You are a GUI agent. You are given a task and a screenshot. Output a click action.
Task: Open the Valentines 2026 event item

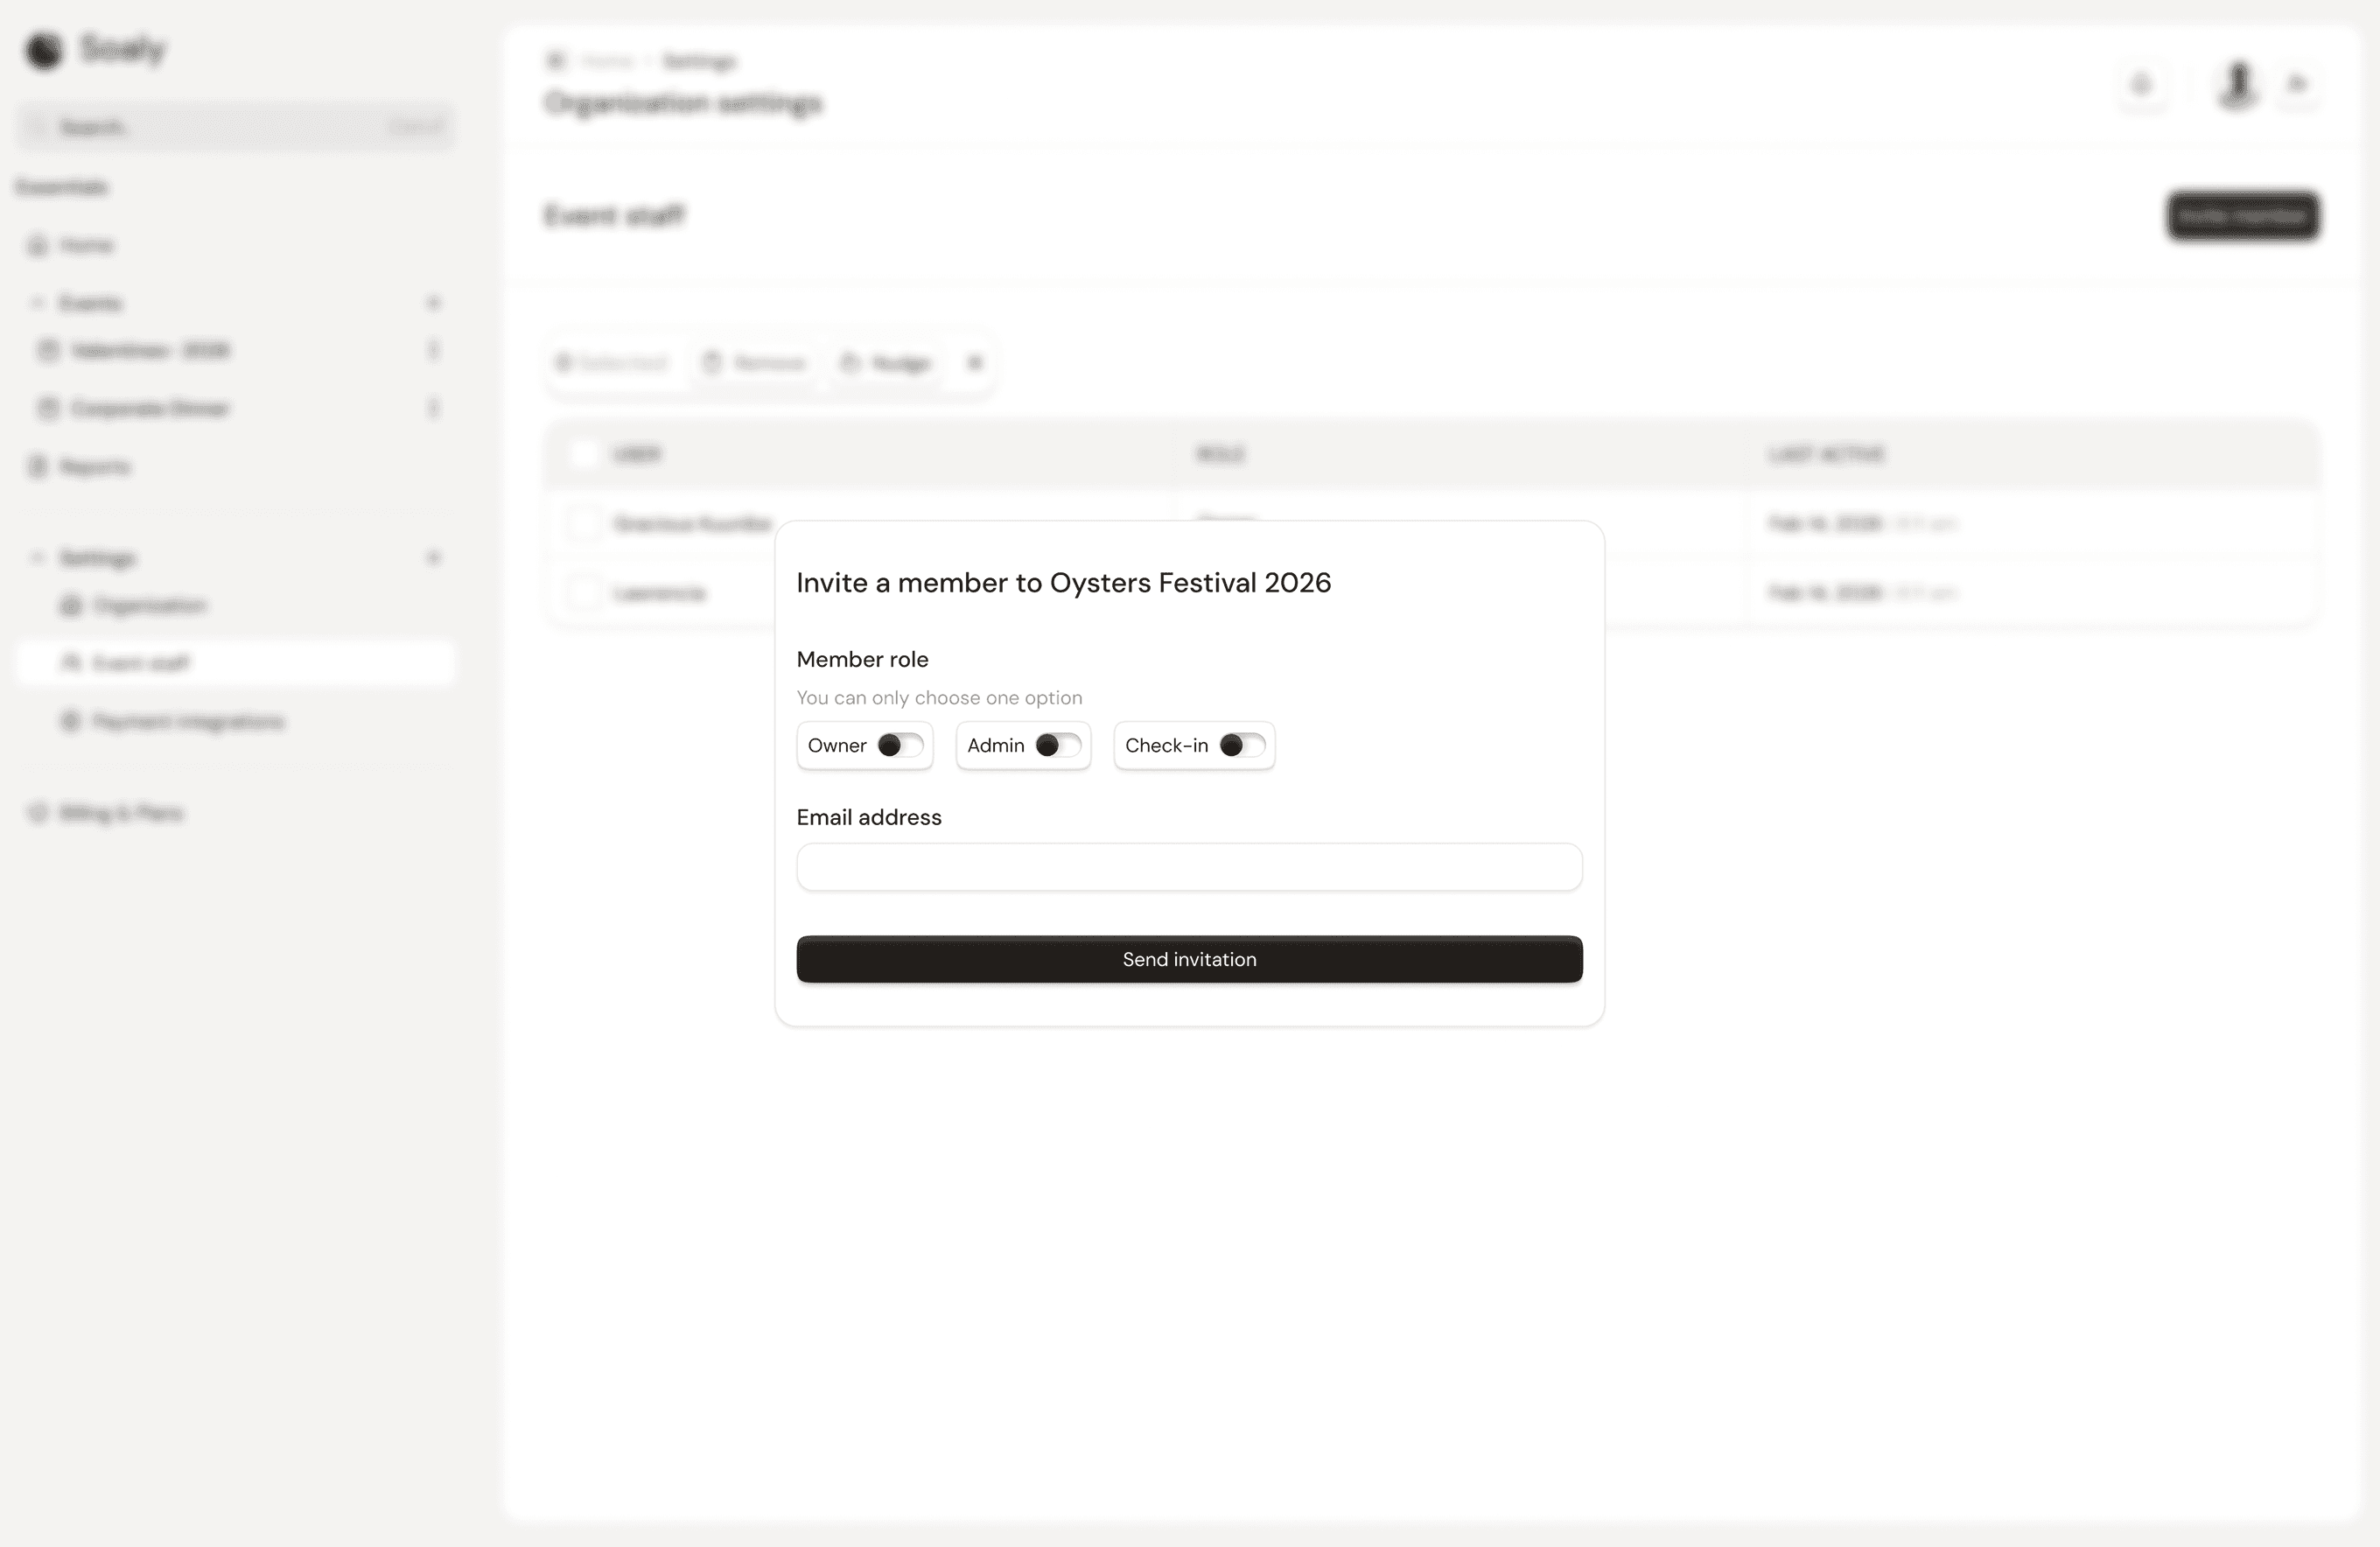(150, 350)
